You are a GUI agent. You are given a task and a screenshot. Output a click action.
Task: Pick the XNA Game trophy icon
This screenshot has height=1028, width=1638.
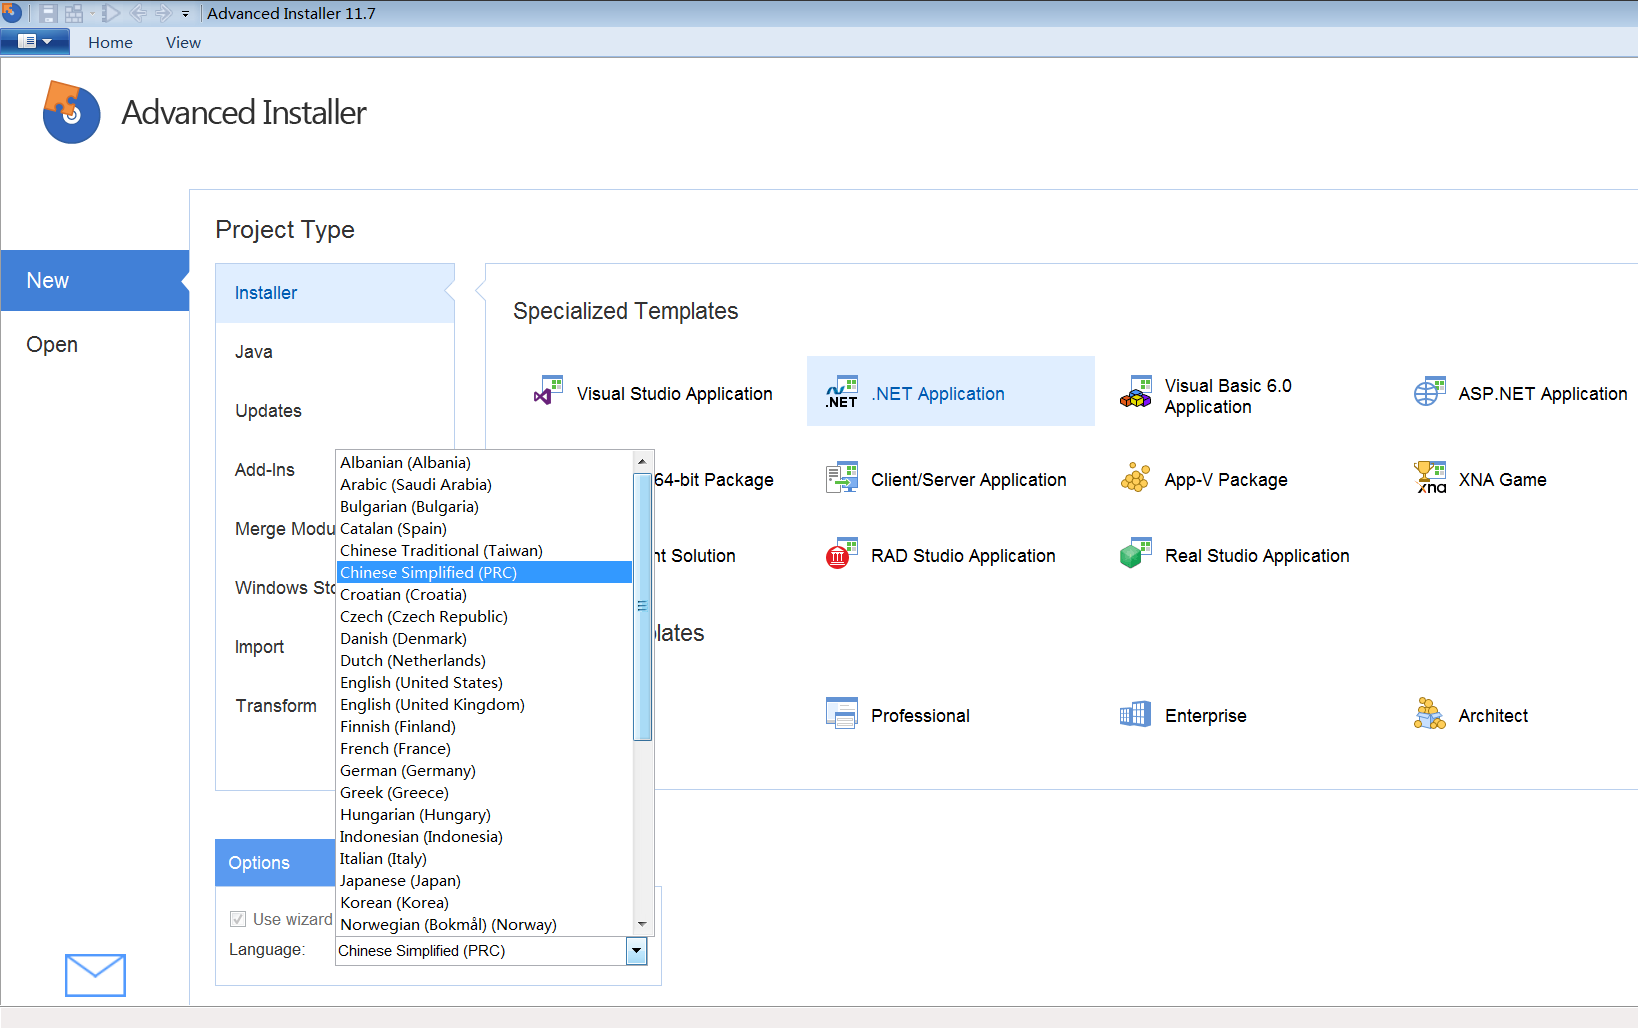(x=1430, y=478)
